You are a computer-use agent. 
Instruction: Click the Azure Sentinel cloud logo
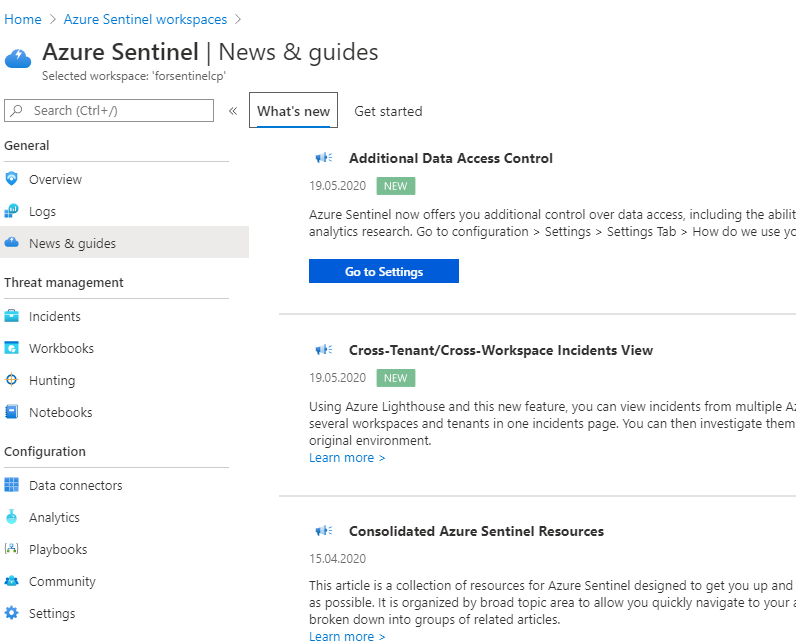18,58
